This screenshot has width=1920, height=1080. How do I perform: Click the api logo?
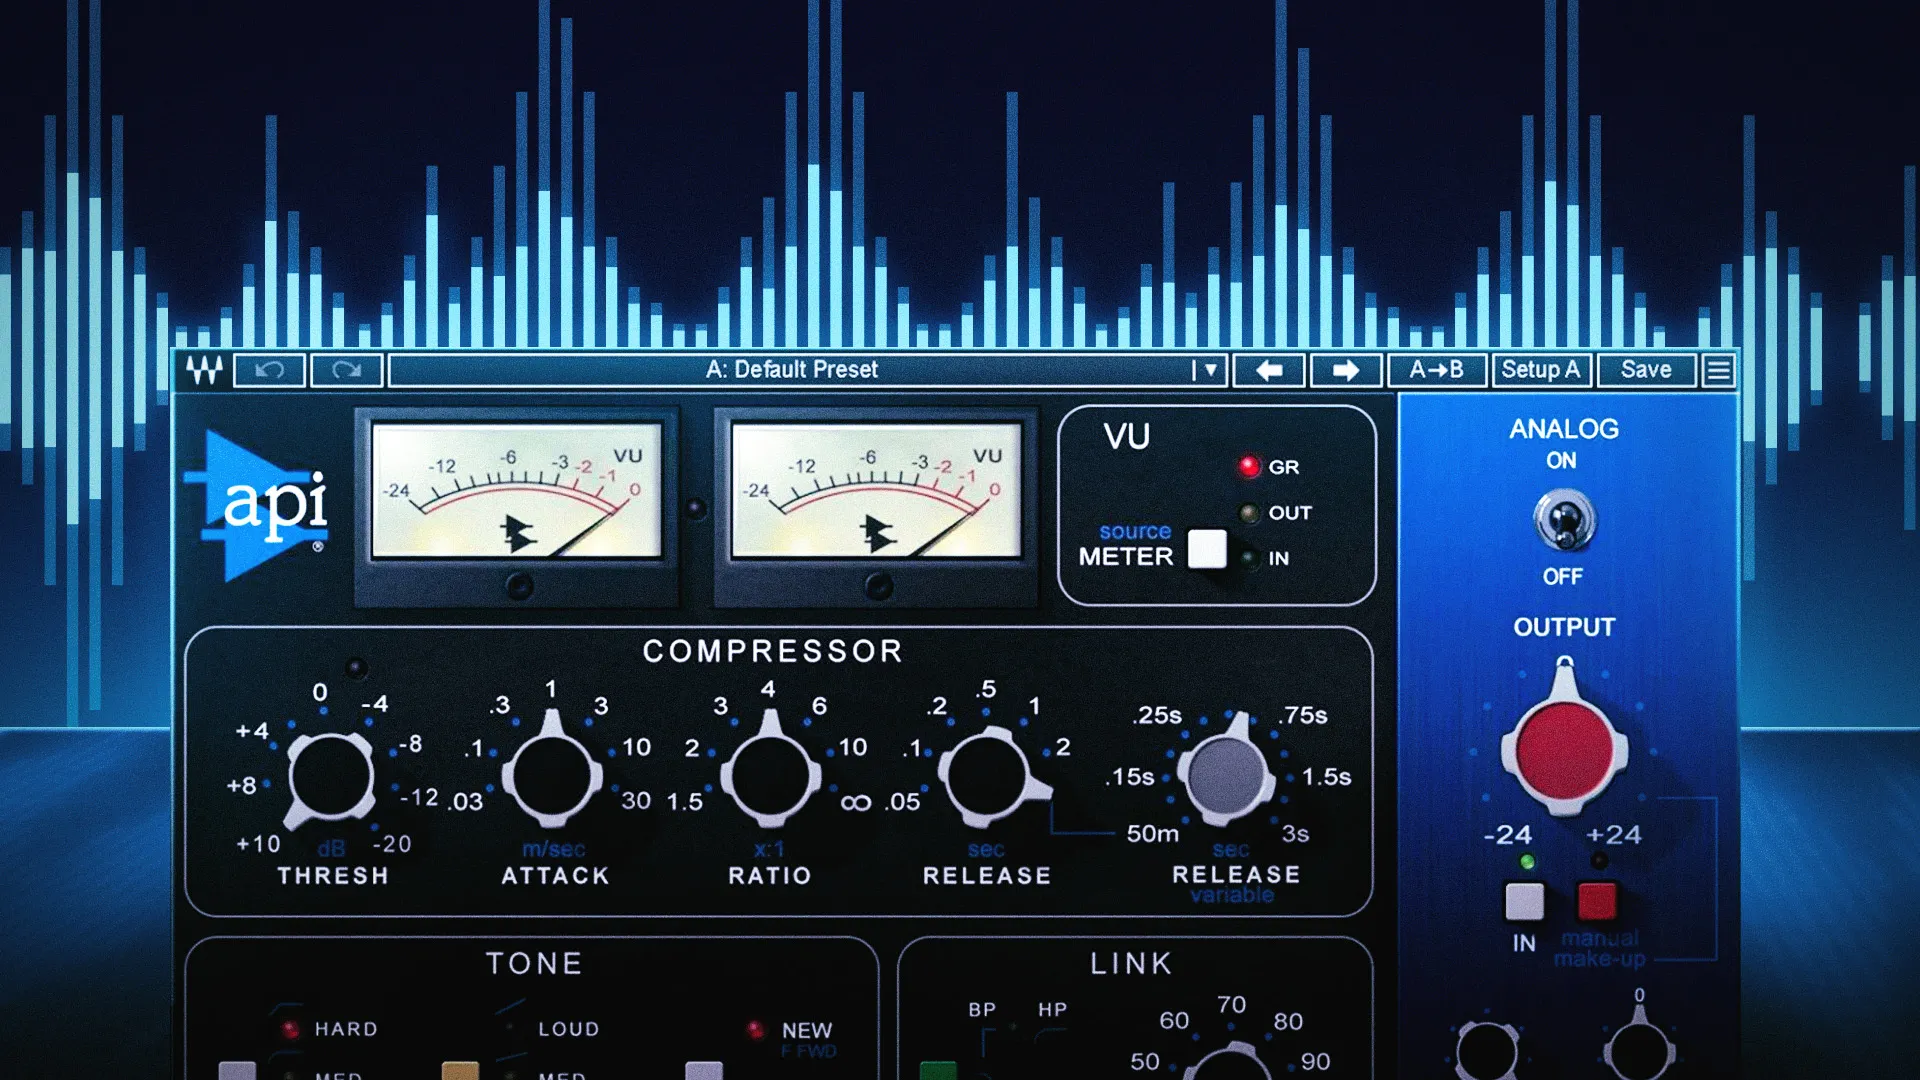click(260, 505)
